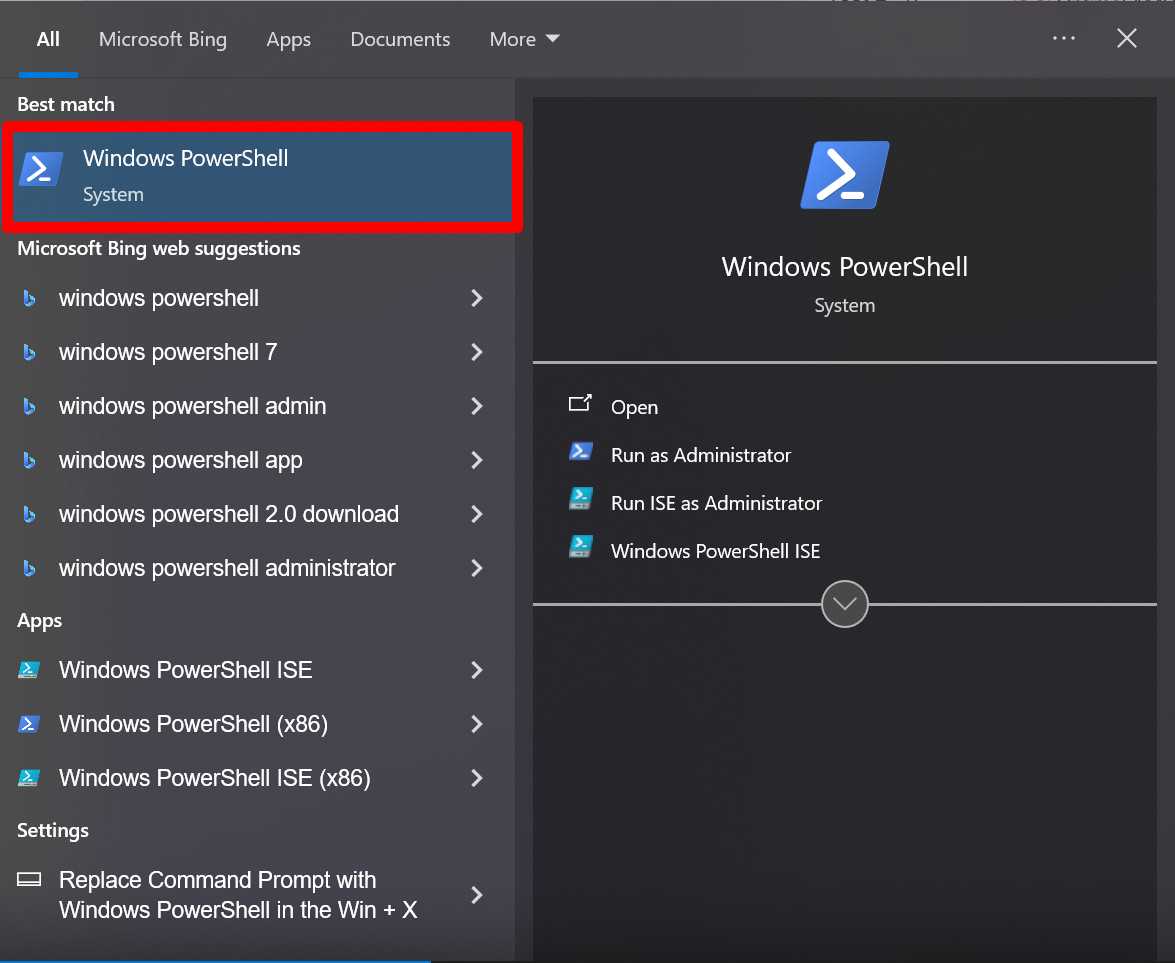Expand the Replace Command Prompt setting arrow
The height and width of the screenshot is (963, 1175).
[477, 895]
